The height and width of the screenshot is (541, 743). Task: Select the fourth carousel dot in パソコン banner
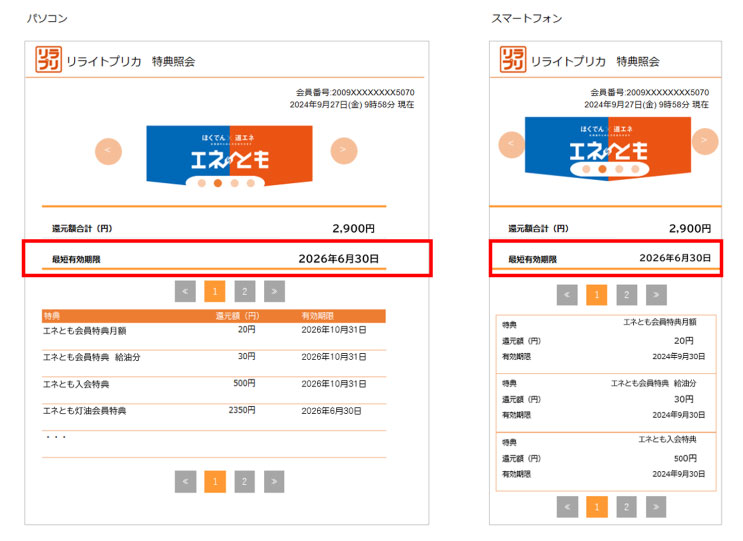point(251,183)
